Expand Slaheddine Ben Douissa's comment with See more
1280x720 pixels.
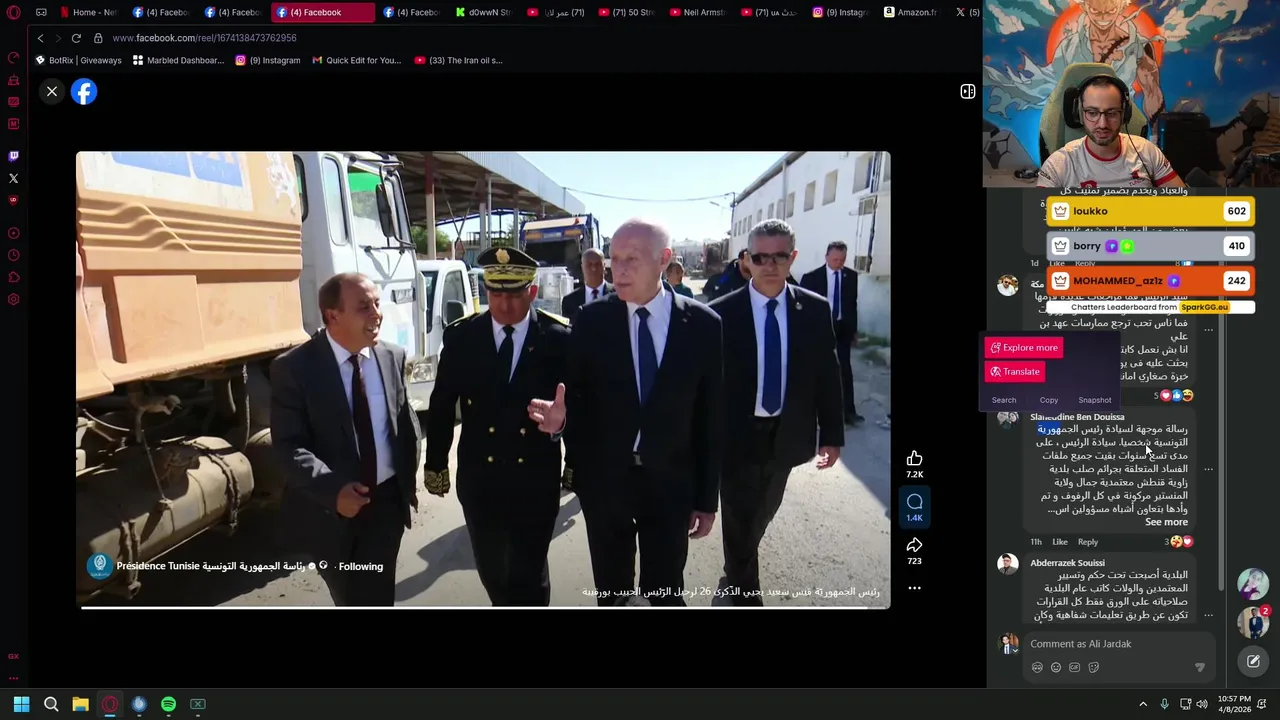(1166, 522)
